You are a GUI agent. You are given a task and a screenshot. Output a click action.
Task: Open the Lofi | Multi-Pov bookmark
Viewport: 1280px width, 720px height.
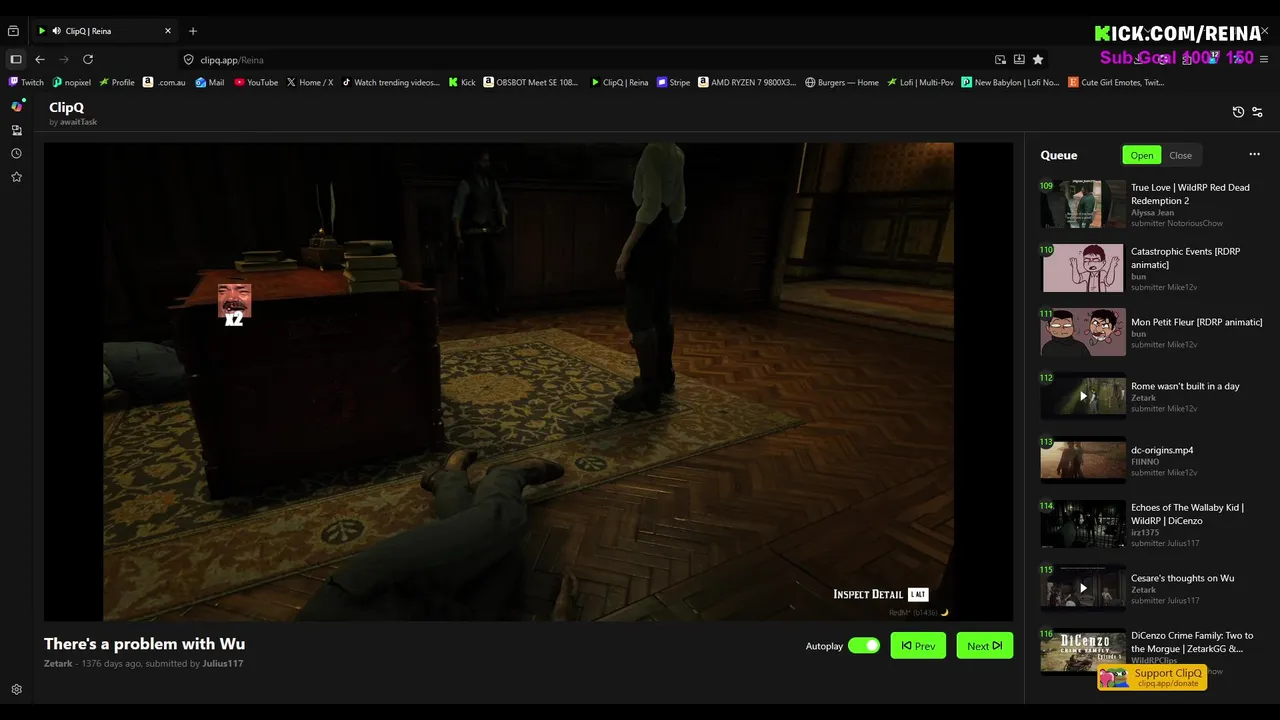(921, 82)
